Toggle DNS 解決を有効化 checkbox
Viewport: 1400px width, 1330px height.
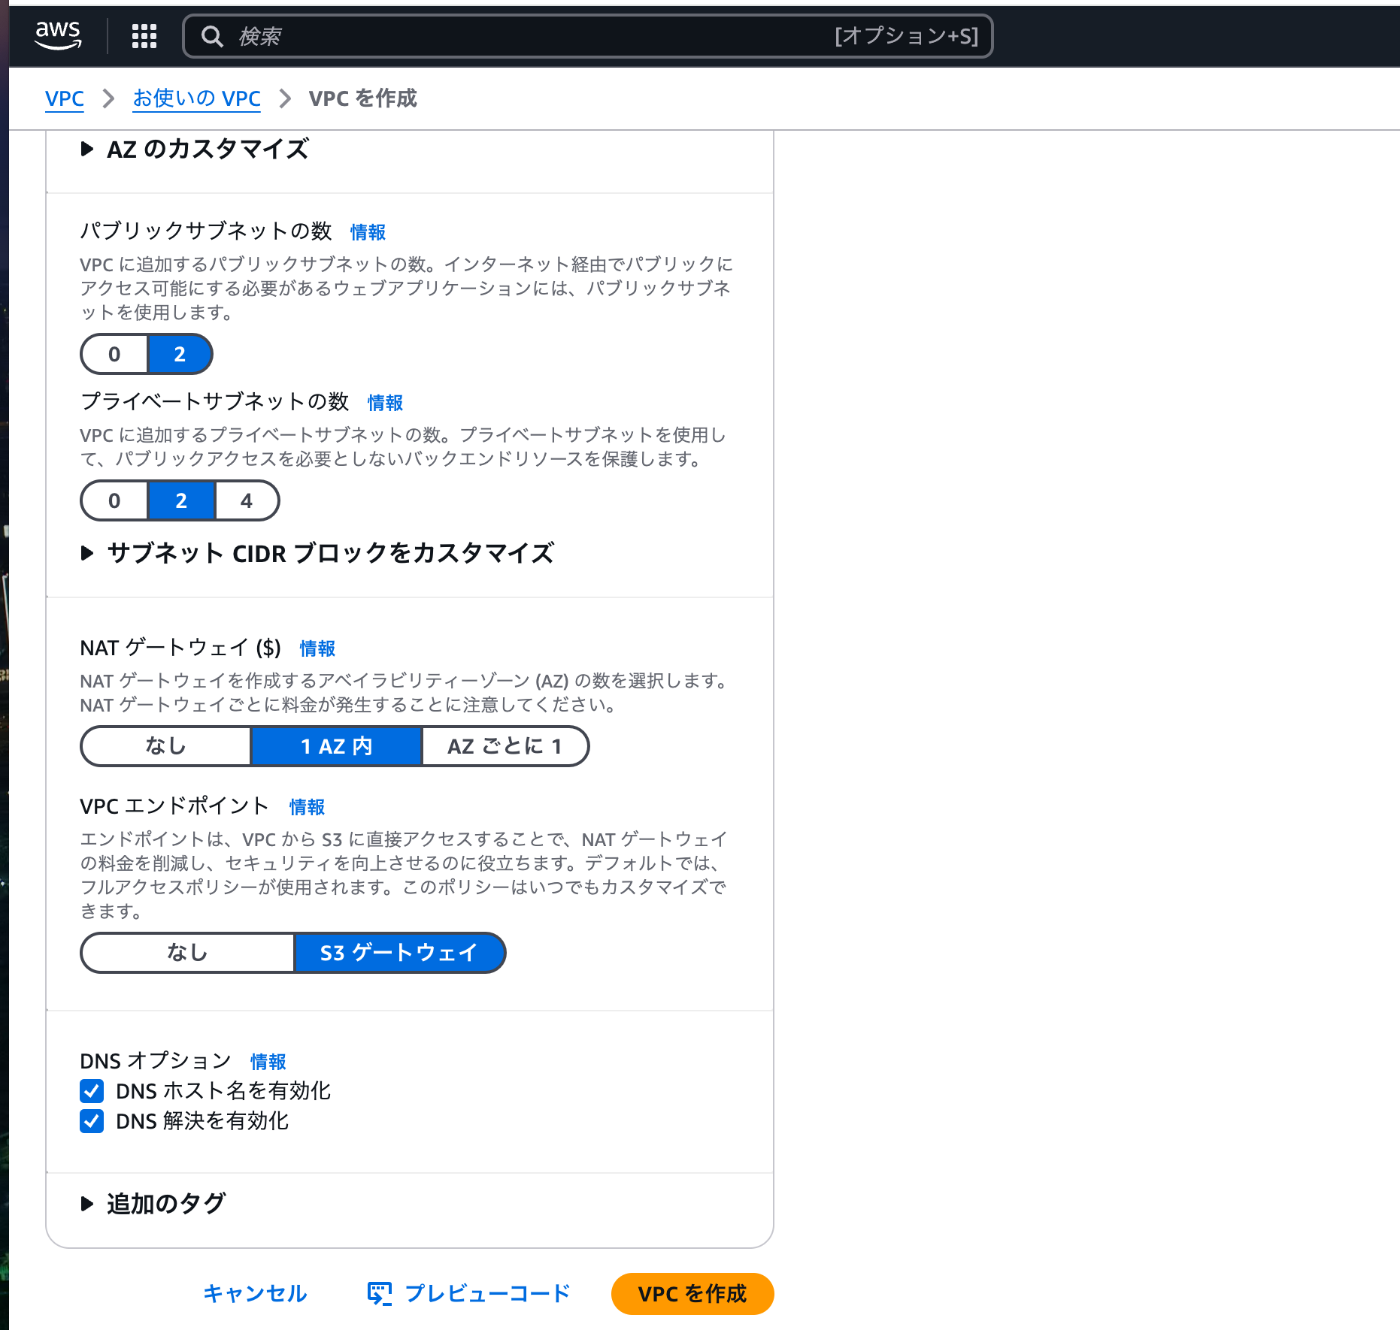click(92, 1121)
